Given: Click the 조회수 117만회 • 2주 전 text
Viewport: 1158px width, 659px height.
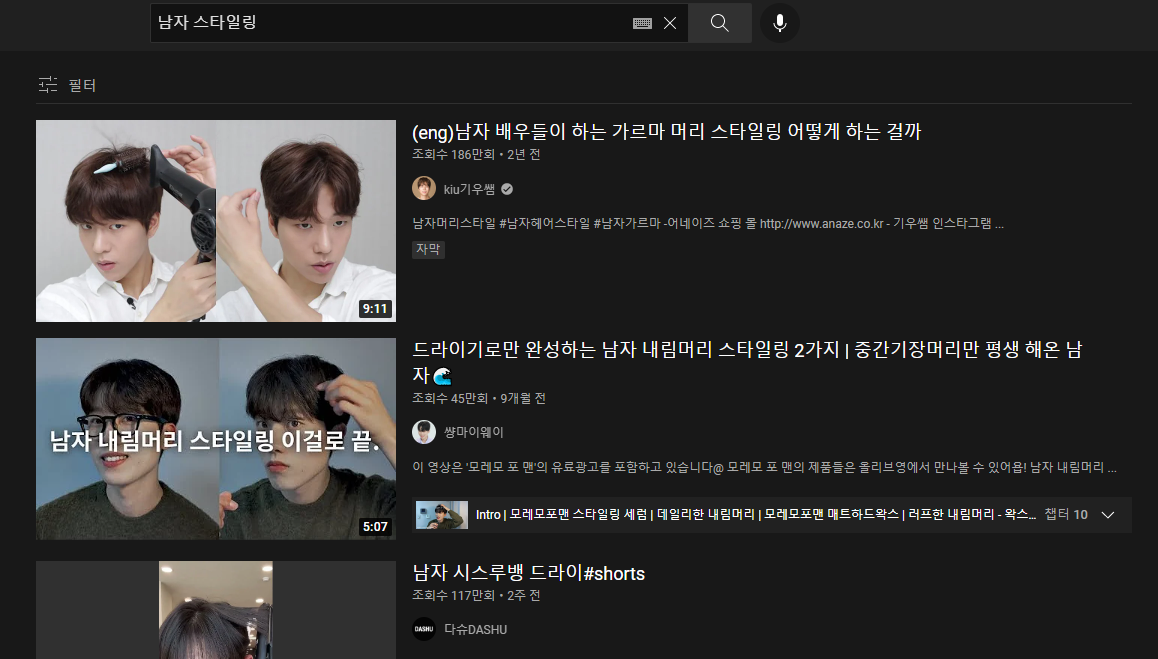Looking at the screenshot, I should (x=476, y=595).
